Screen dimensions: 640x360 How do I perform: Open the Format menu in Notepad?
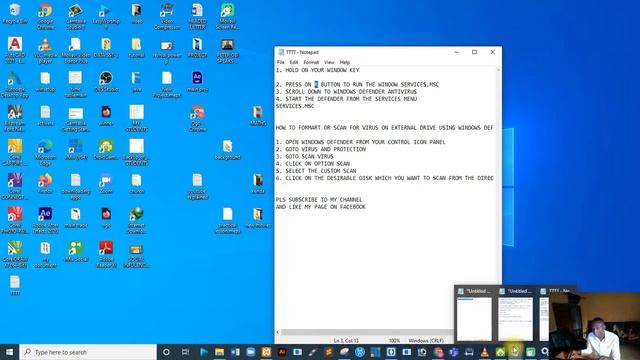[311, 62]
